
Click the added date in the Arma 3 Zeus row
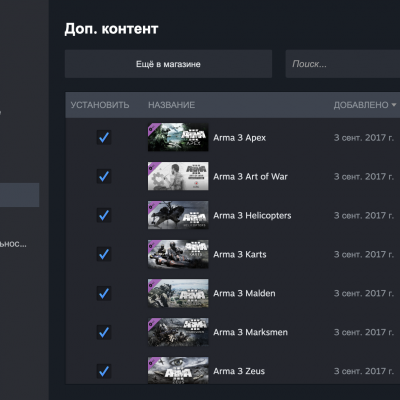tap(364, 371)
